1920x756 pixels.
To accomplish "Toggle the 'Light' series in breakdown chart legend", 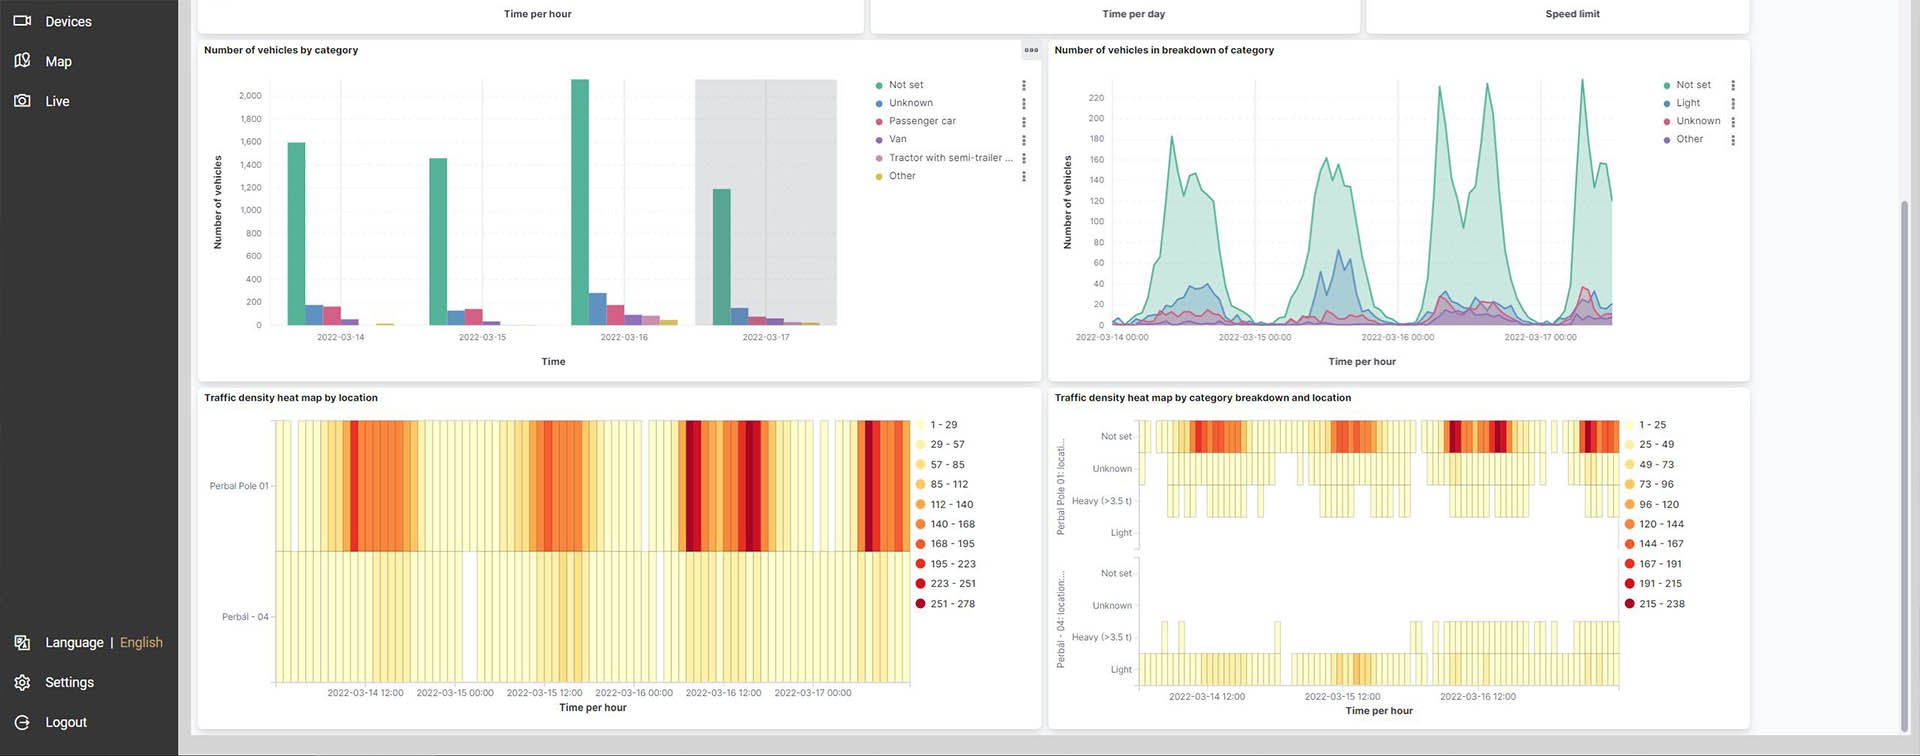I will (x=1688, y=103).
